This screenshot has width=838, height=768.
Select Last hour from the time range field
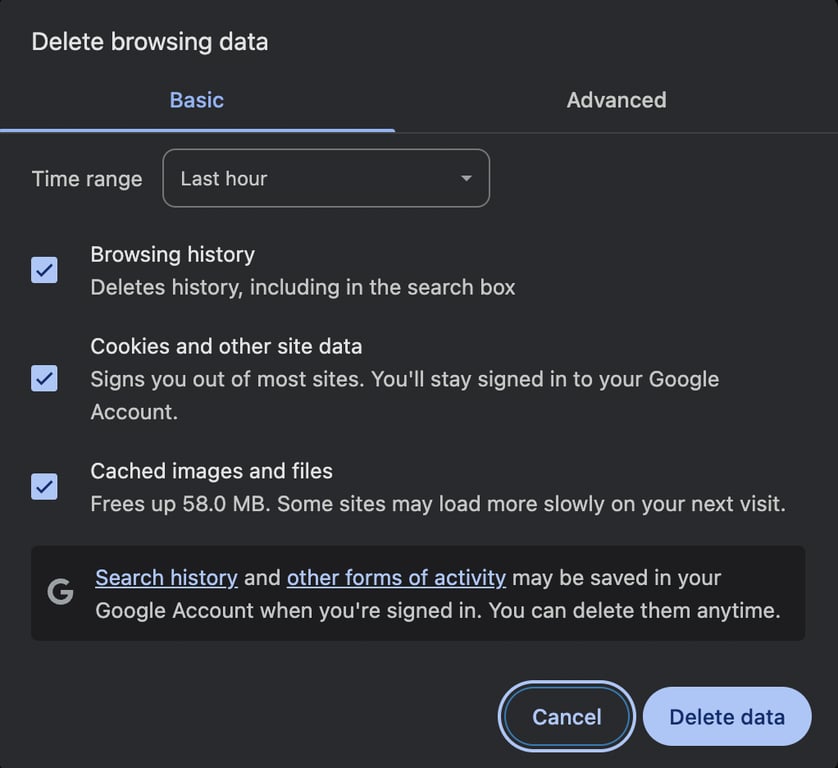(325, 178)
